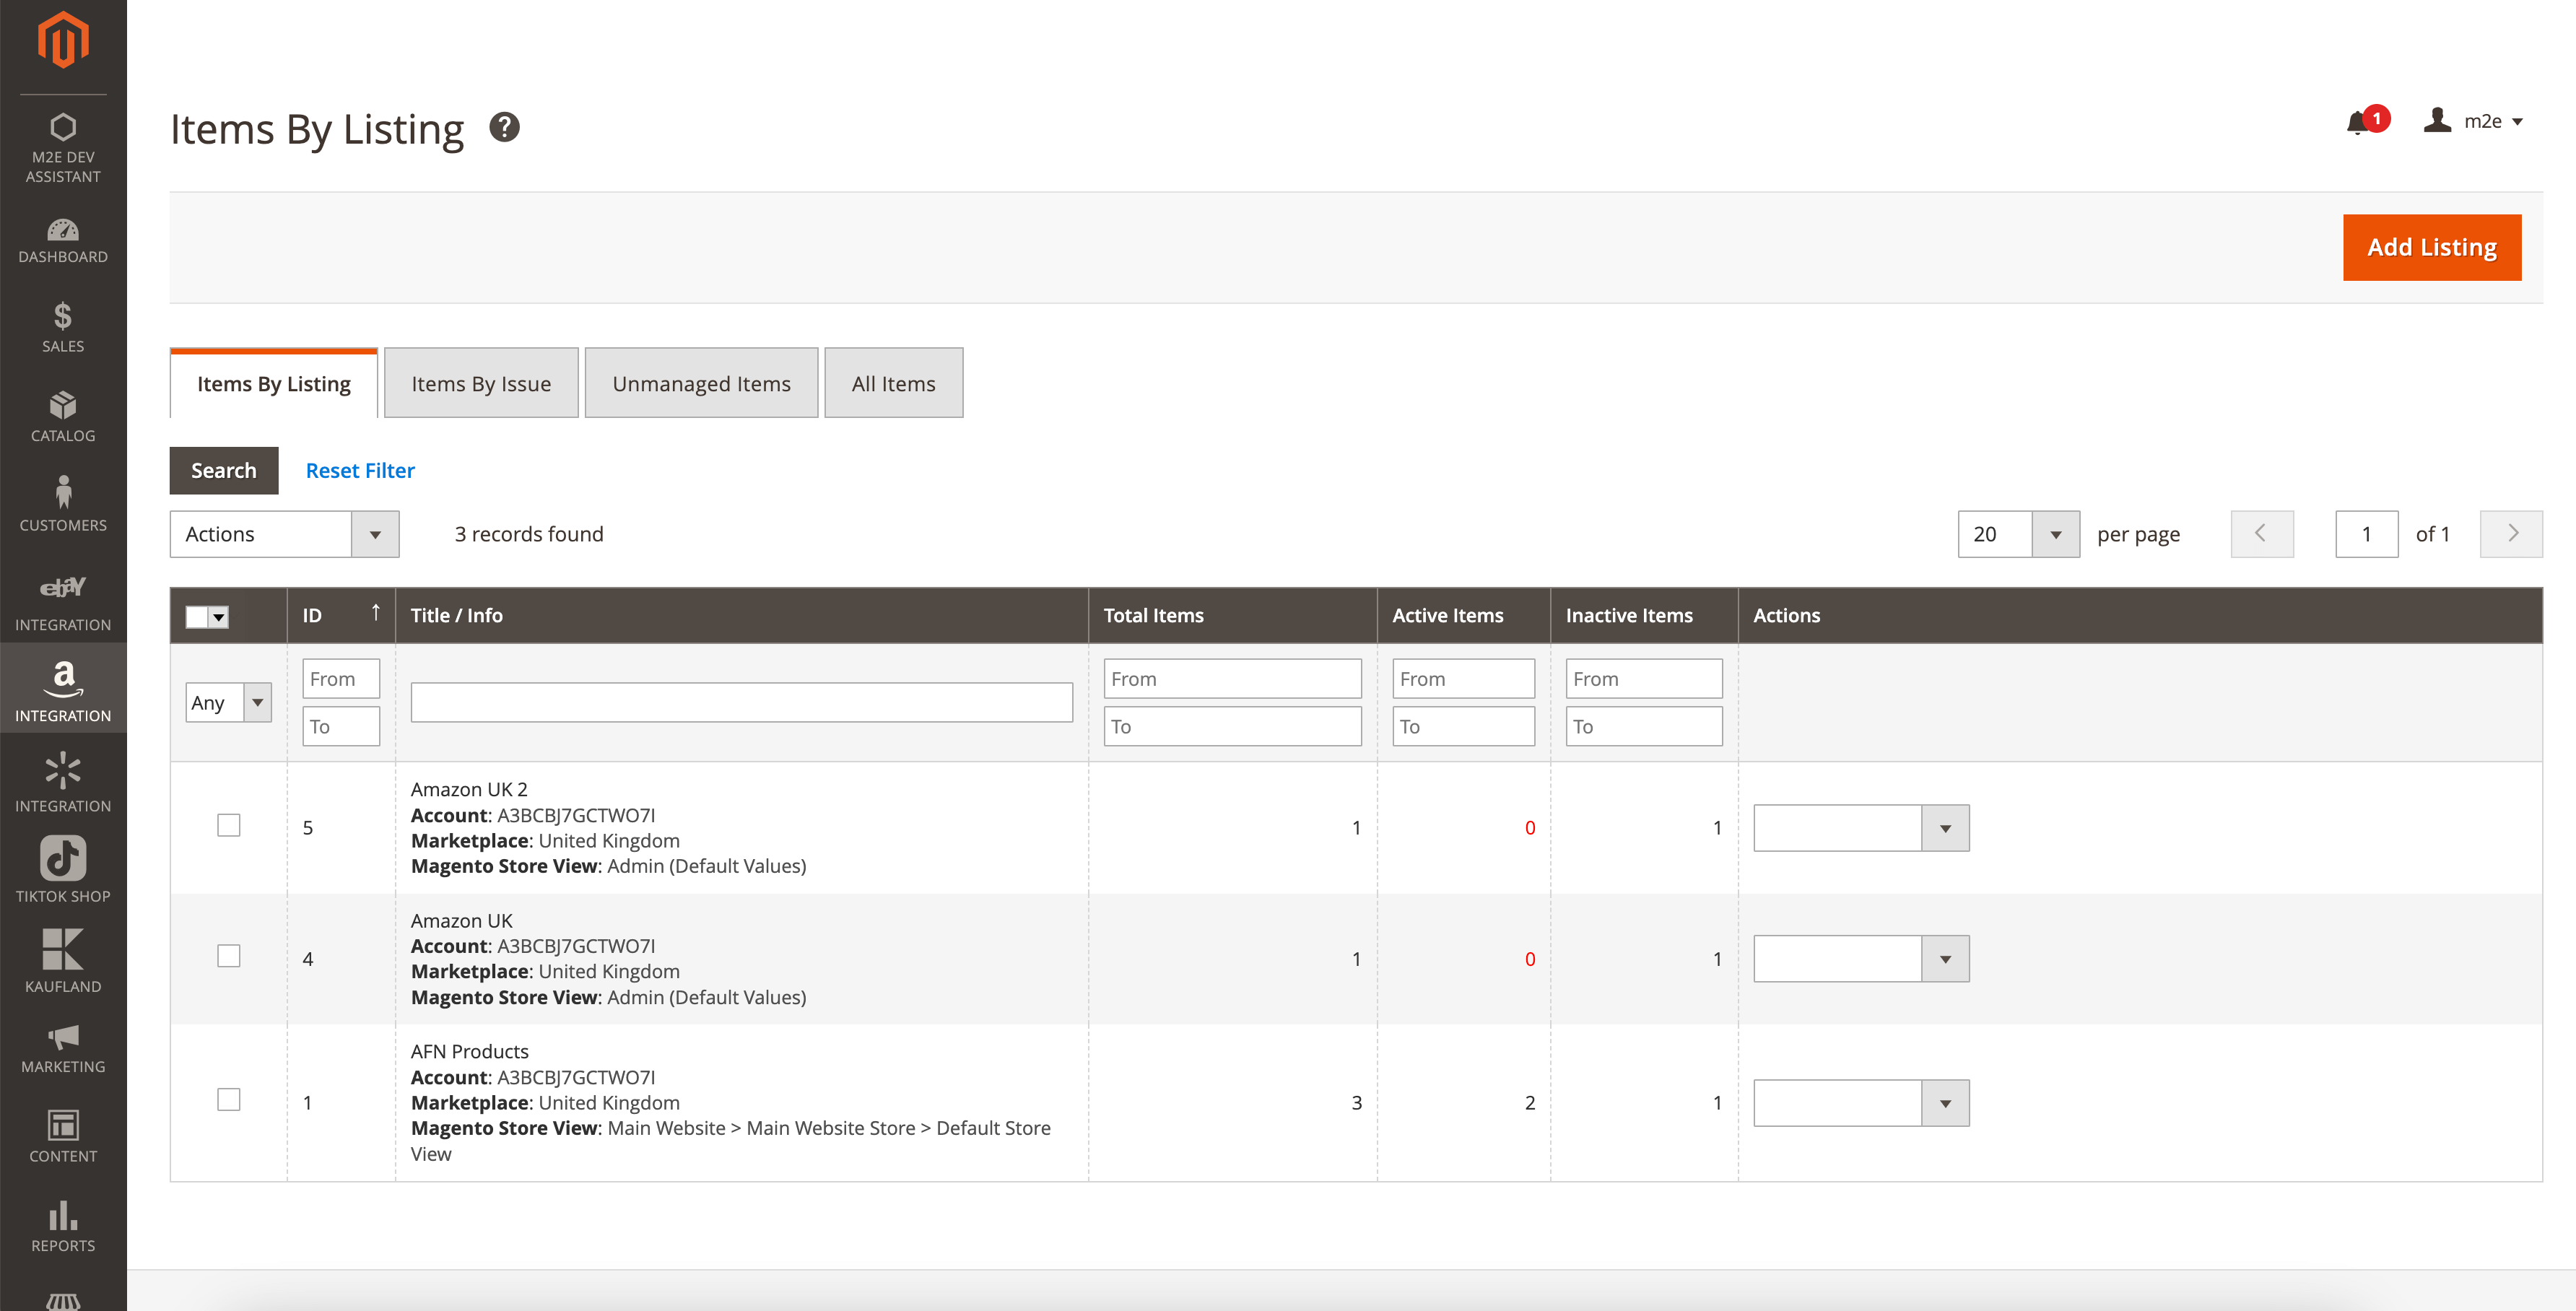Open the Dashboard gauge sidebar icon
This screenshot has height=1311, width=2576.
(63, 240)
